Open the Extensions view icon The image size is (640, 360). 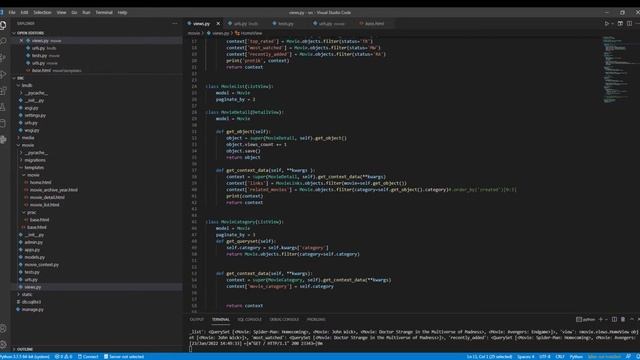[3, 91]
